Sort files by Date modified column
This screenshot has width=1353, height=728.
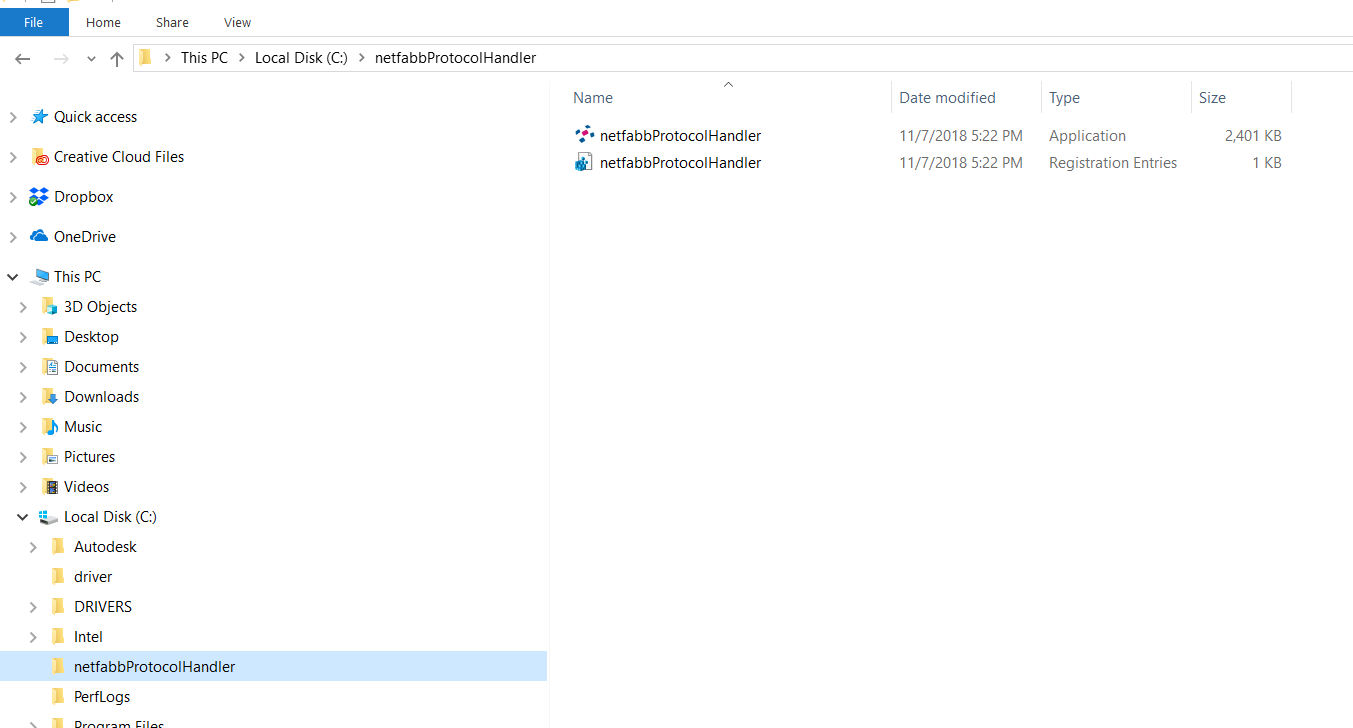pyautogui.click(x=947, y=98)
